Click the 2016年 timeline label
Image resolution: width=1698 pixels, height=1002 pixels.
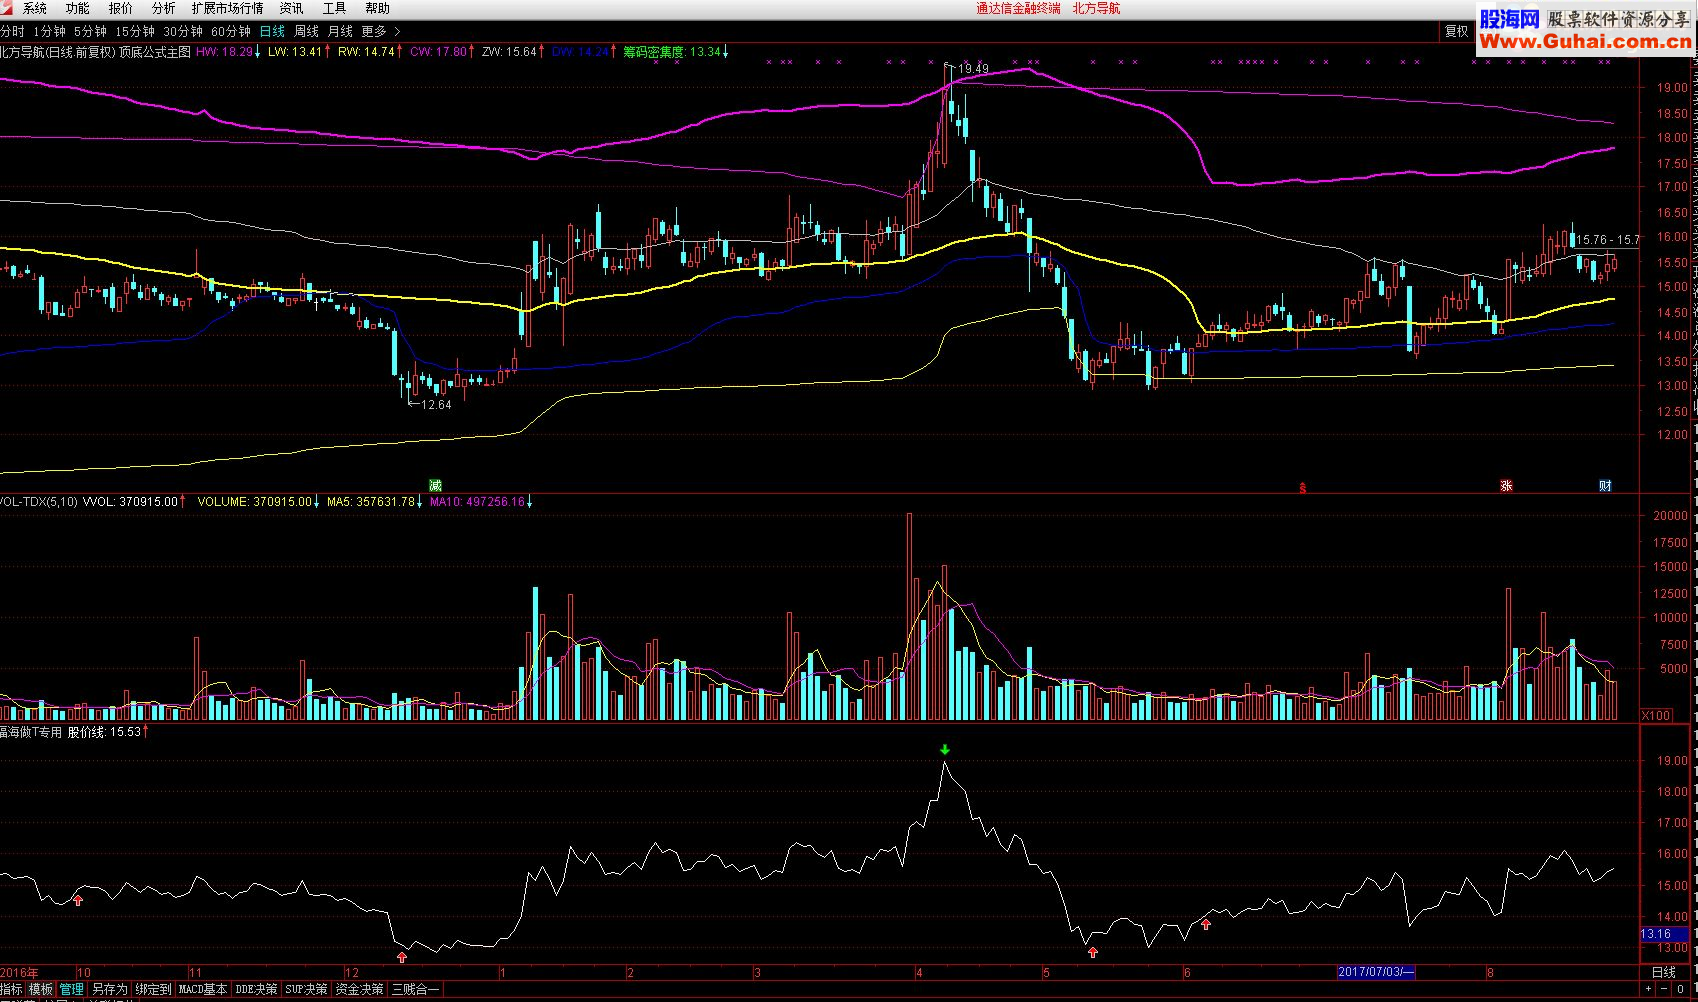pos(20,972)
